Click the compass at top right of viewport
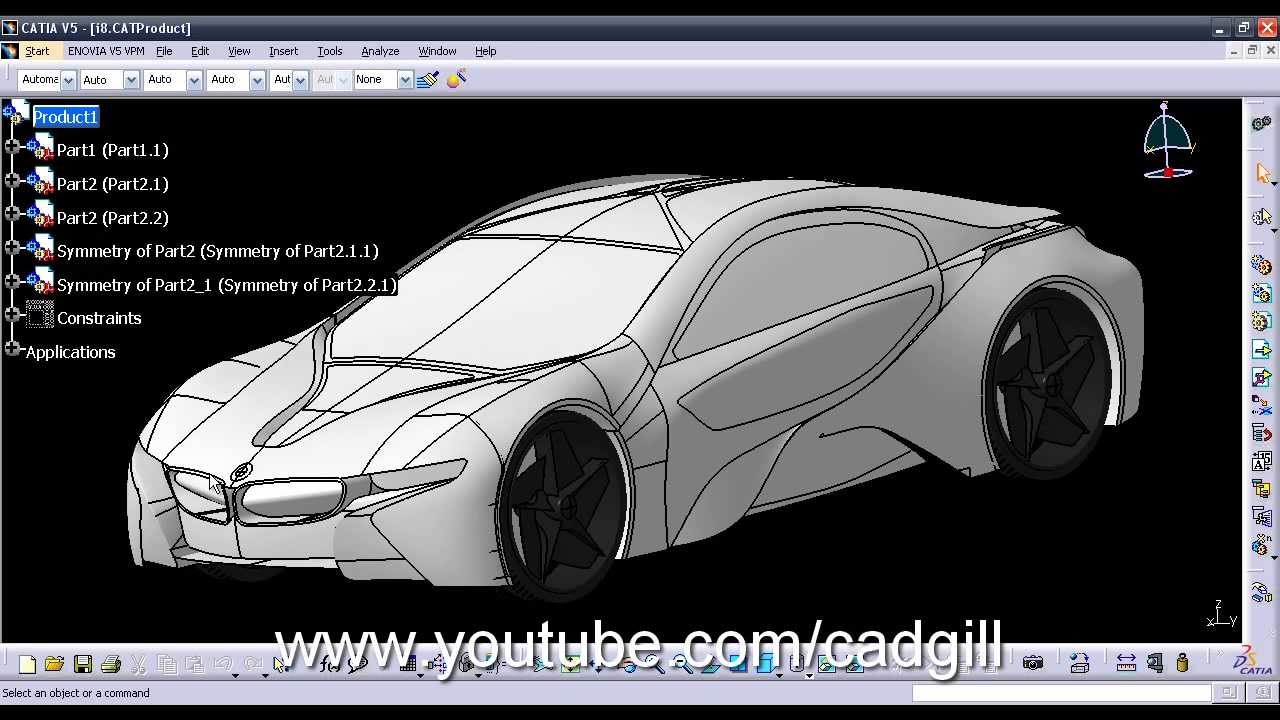 (1168, 140)
